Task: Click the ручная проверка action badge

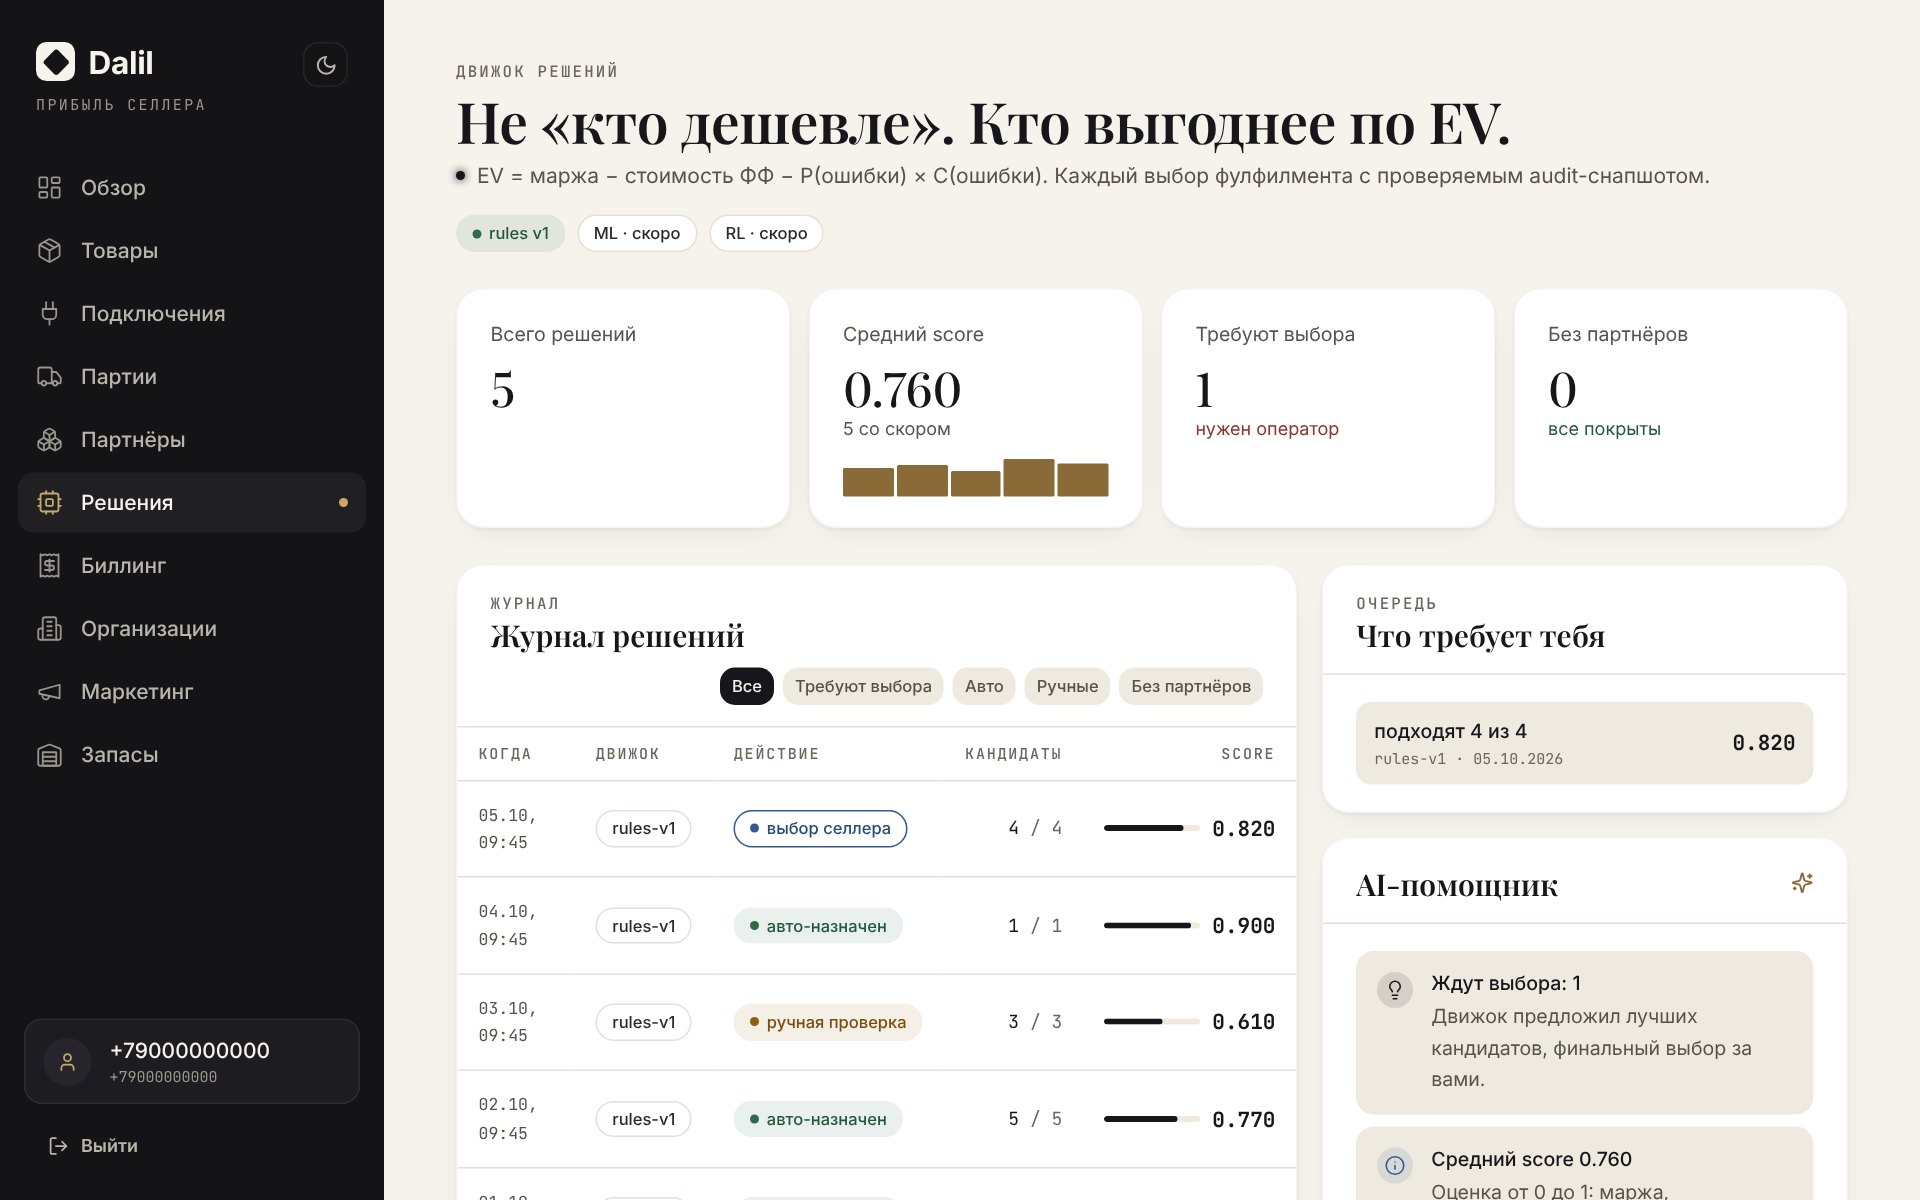Action: tap(828, 1022)
